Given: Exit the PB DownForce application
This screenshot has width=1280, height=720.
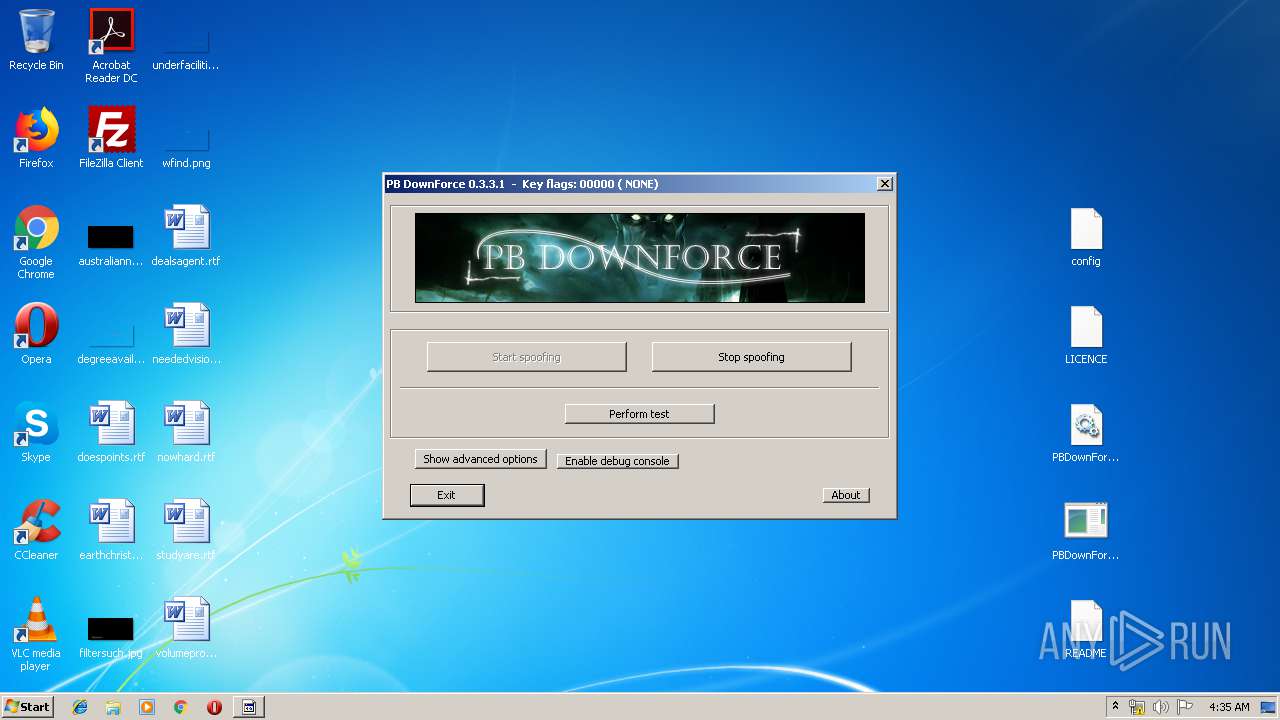Looking at the screenshot, I should tap(446, 495).
